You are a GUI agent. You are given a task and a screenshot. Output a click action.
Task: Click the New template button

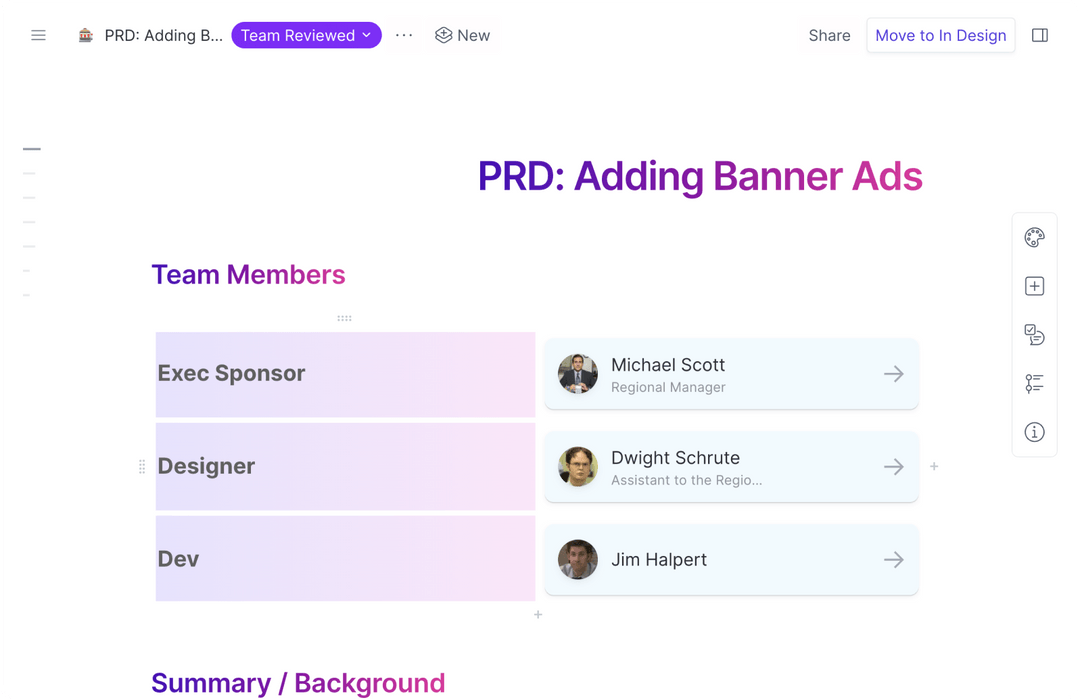(x=462, y=36)
